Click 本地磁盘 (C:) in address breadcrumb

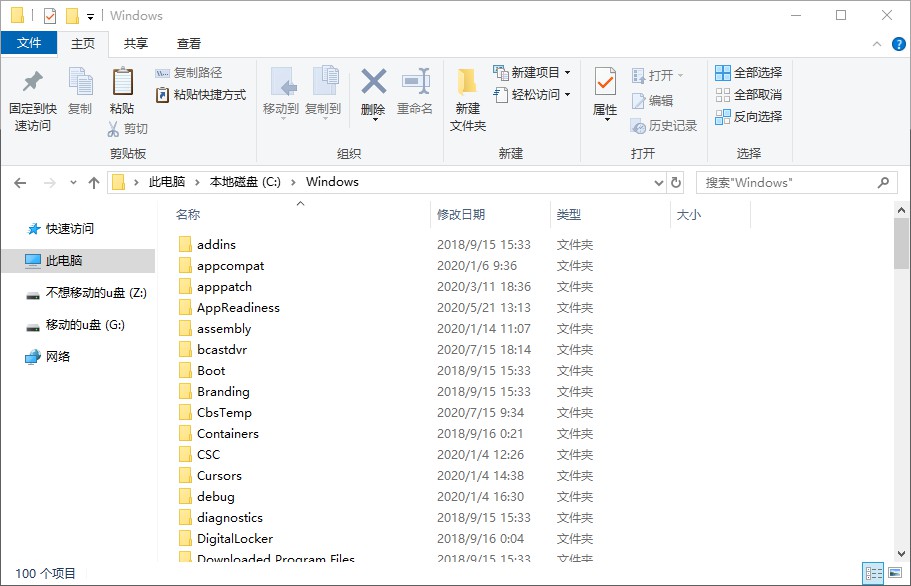[x=245, y=182]
